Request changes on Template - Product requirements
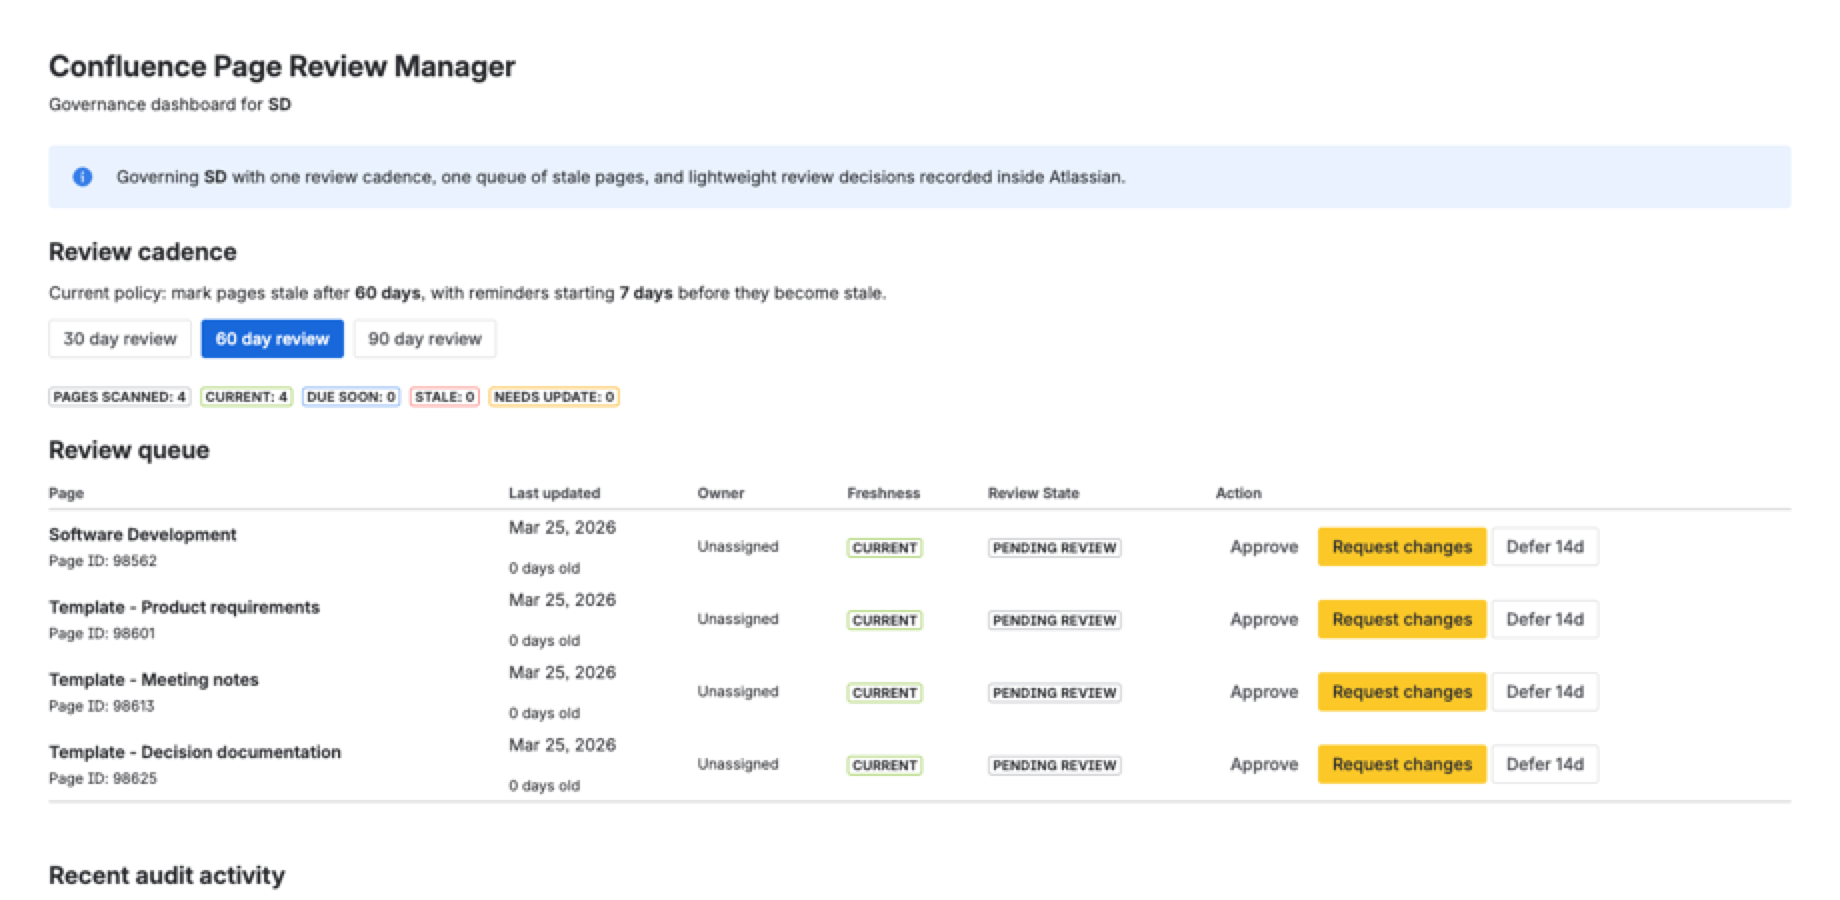 pyautogui.click(x=1401, y=620)
